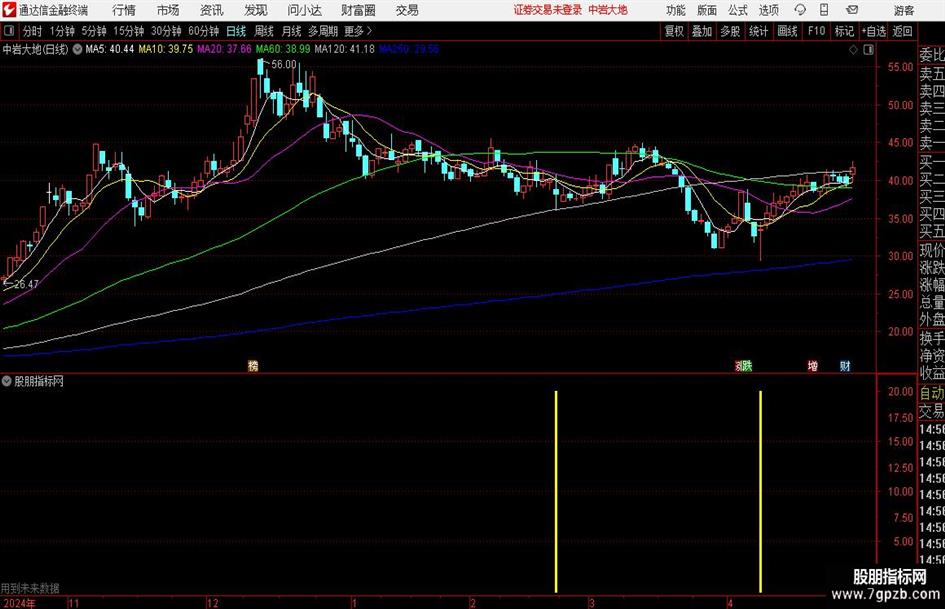
Task: Click the 自动 label in right panel
Action: click(x=932, y=394)
